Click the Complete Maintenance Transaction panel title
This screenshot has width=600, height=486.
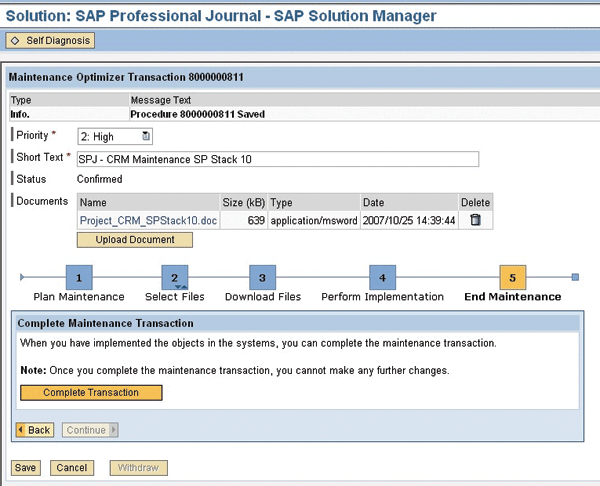[x=106, y=323]
